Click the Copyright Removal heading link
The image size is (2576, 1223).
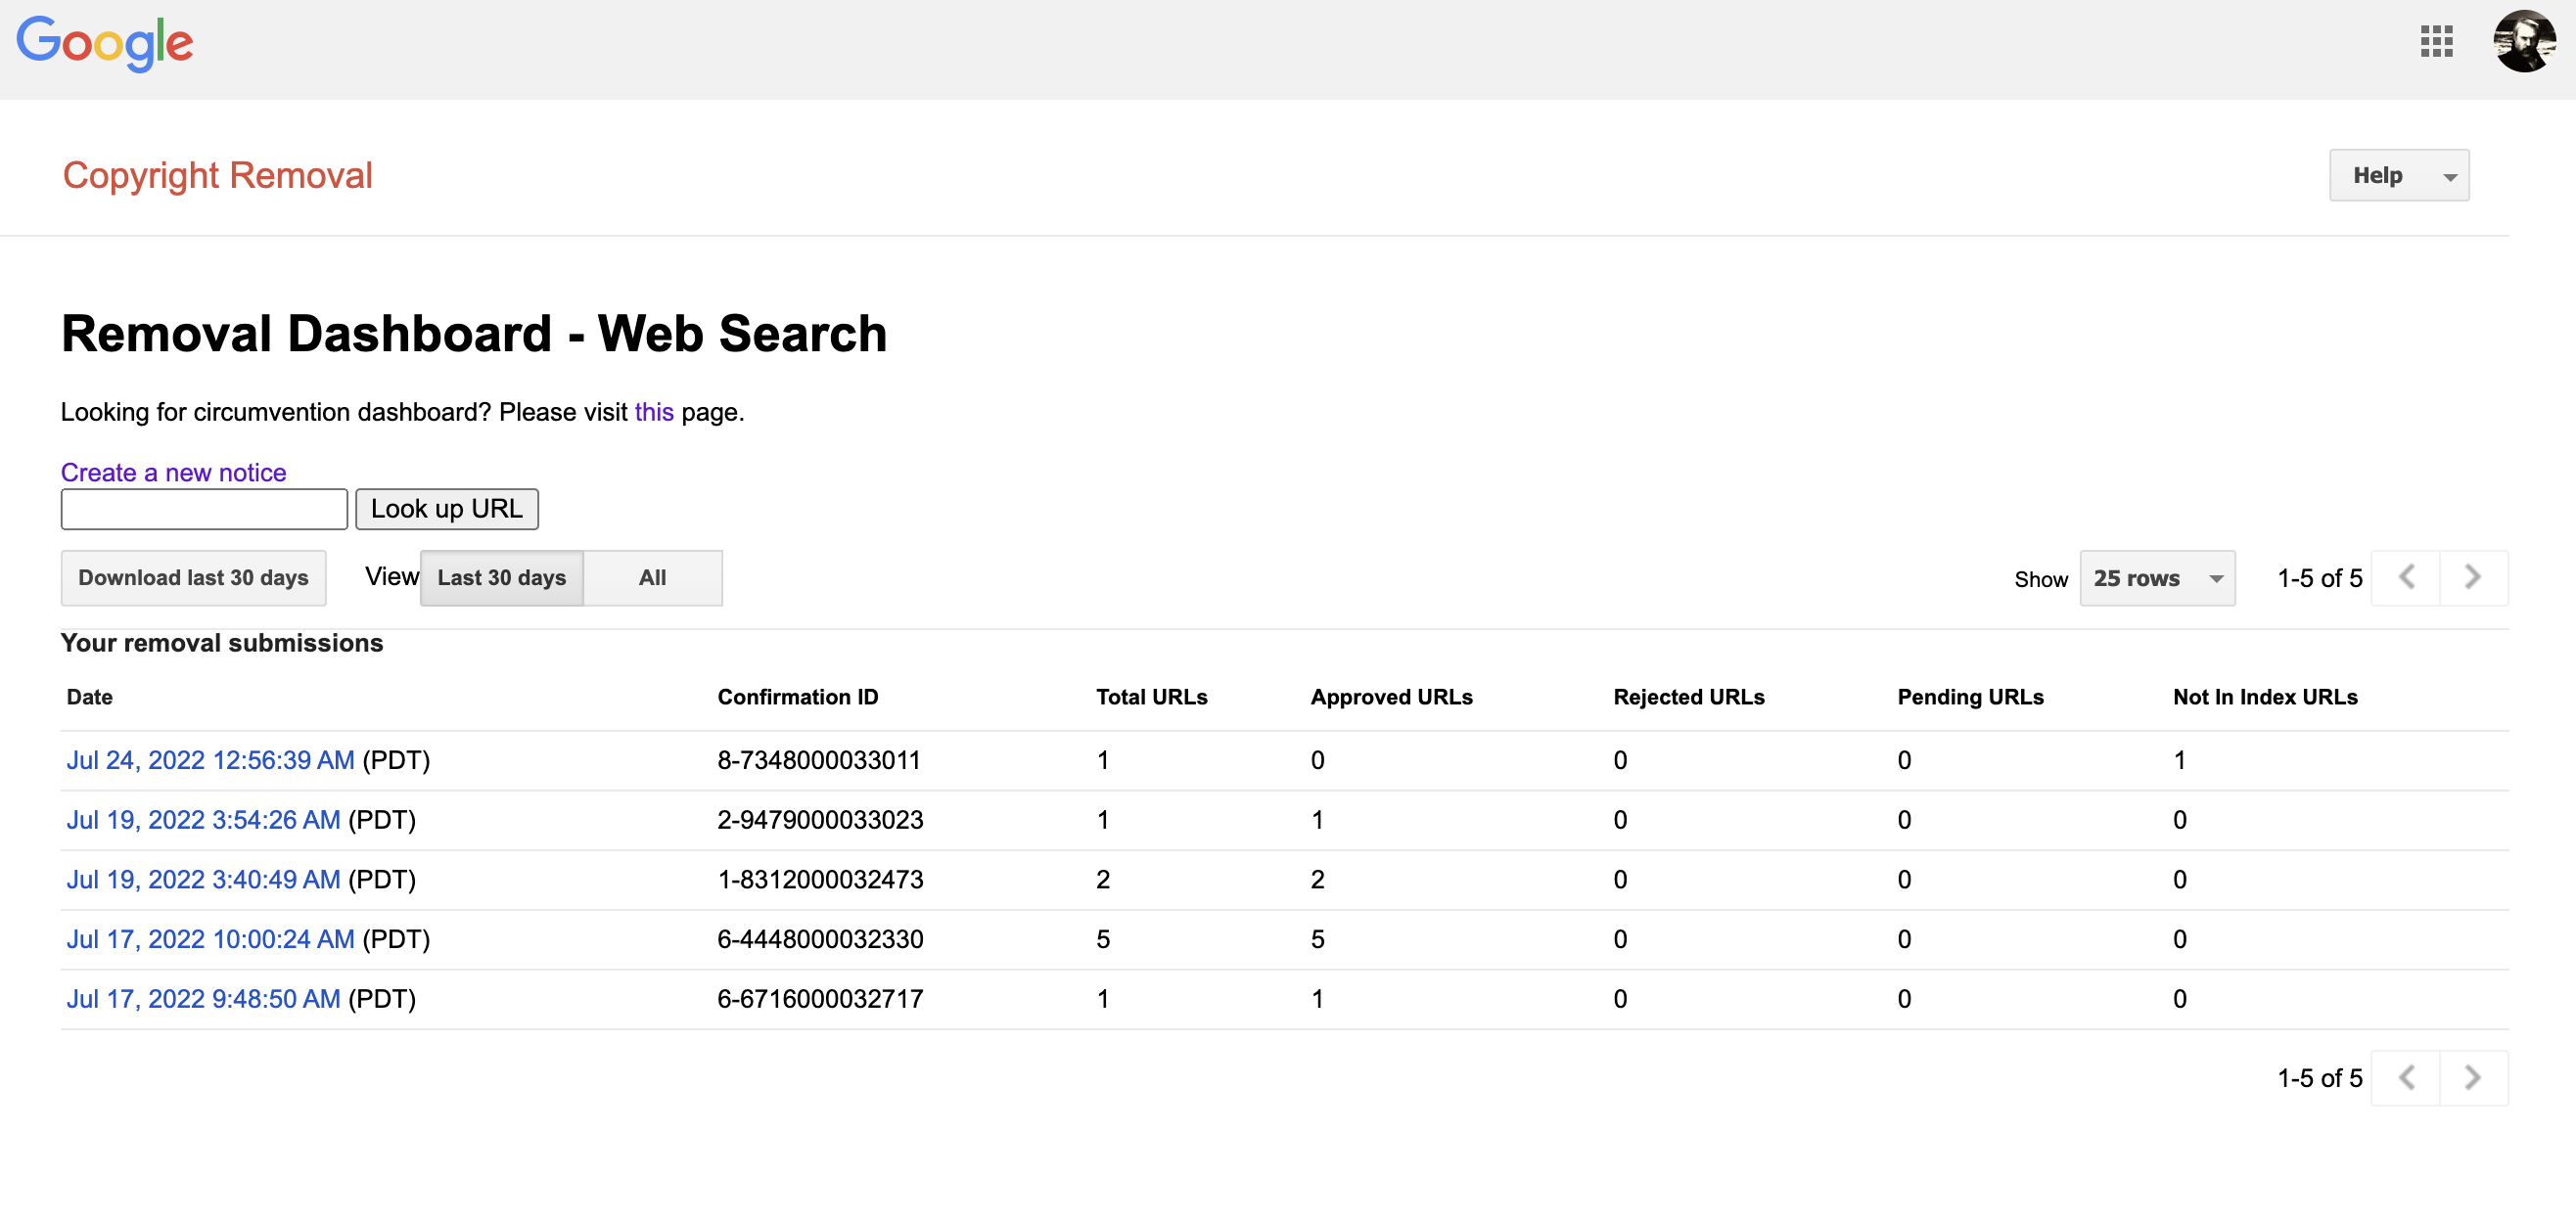[x=217, y=175]
